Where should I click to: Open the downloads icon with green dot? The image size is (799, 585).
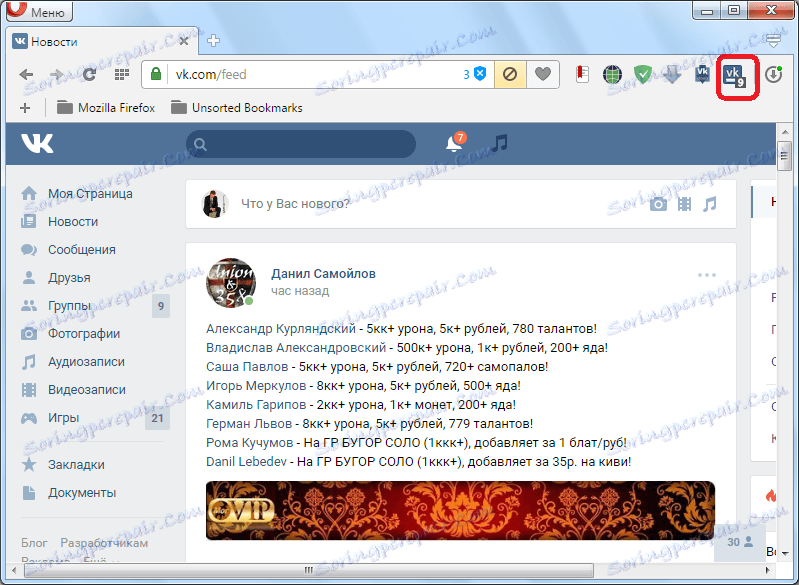coord(774,74)
